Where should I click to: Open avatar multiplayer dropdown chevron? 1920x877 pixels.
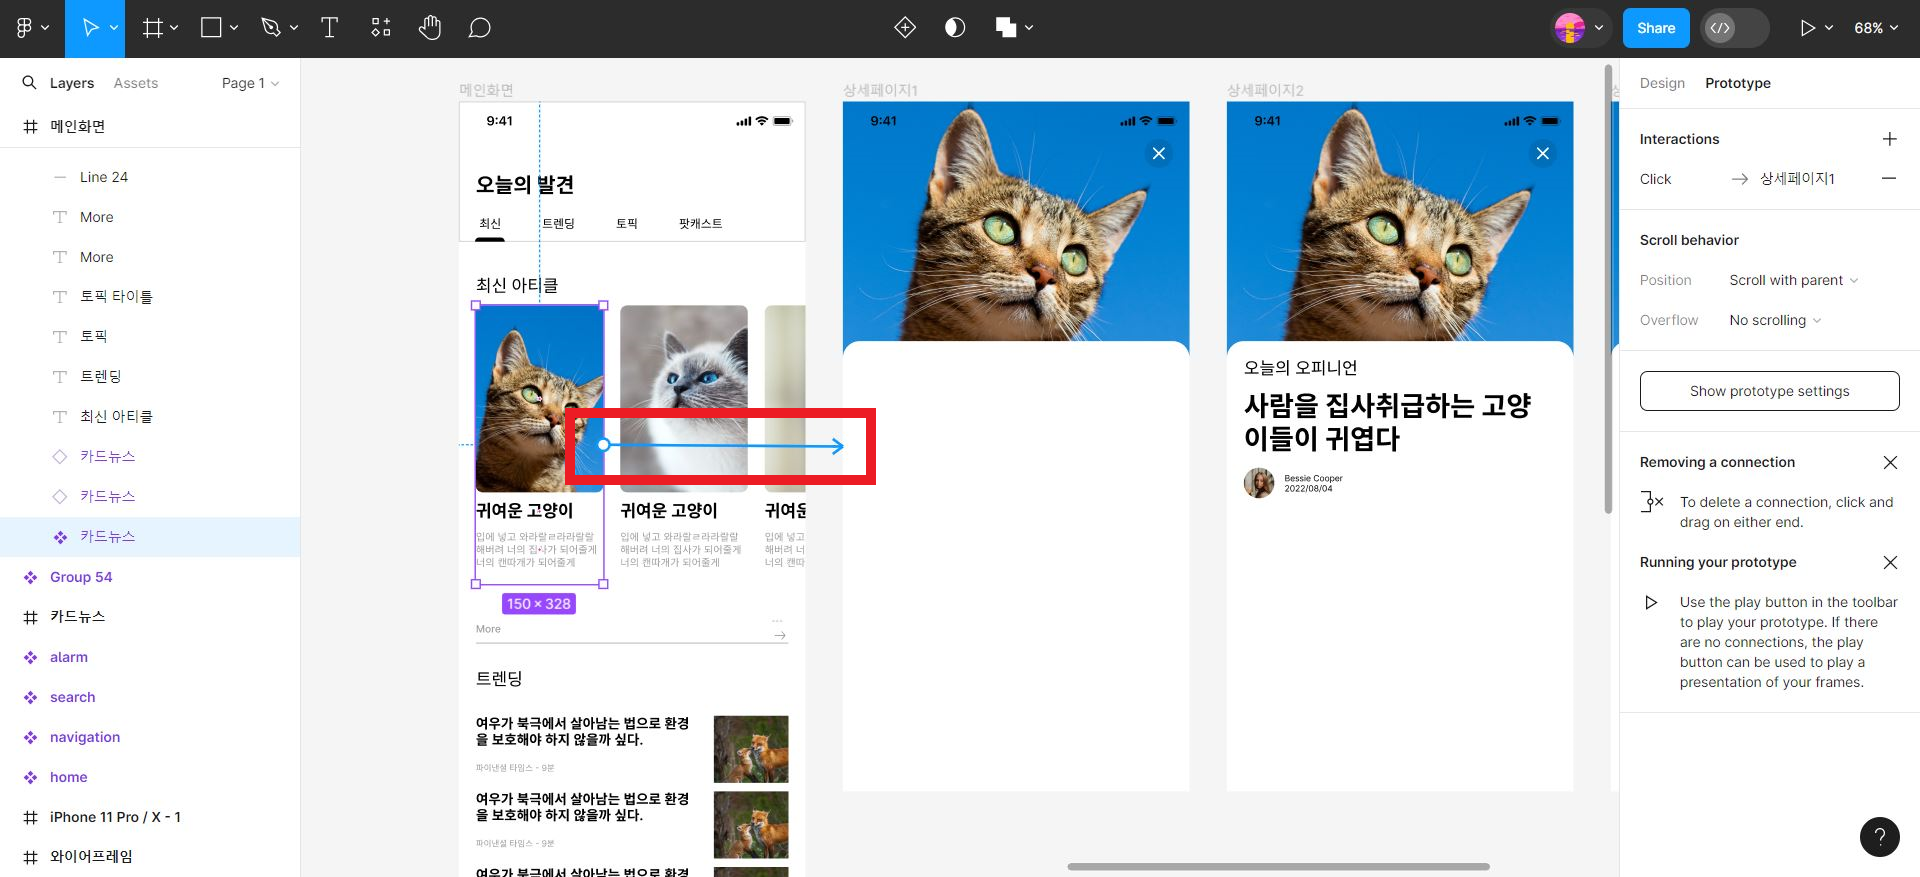1599,28
